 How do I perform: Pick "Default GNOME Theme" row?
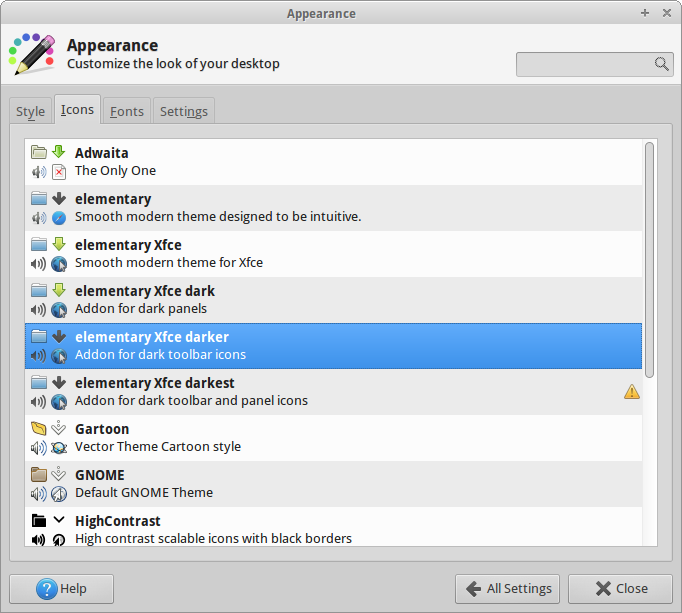[x=334, y=484]
